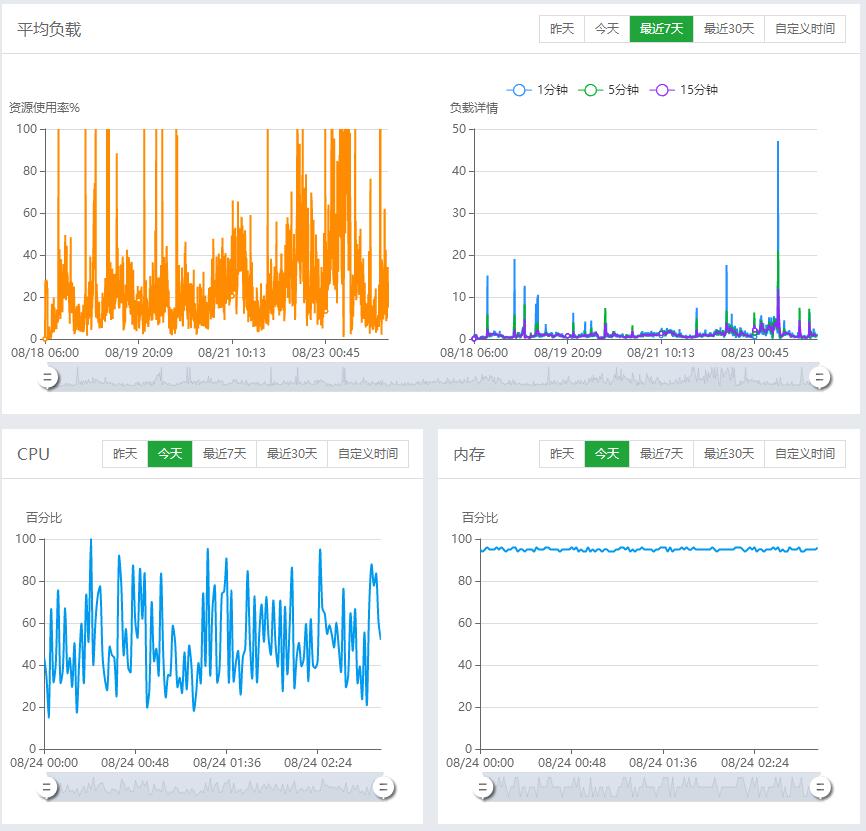Screen dimensions: 866x831
Task: Click the 1-minute load spike peak
Action: coord(778,143)
